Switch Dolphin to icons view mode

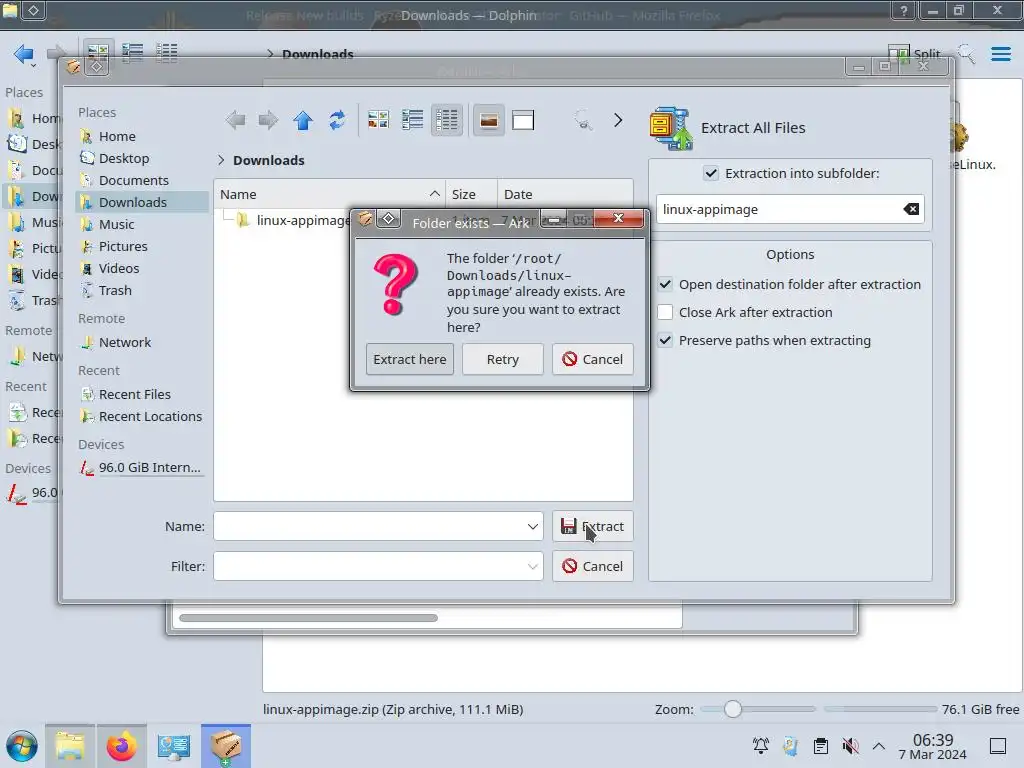click(x=98, y=53)
